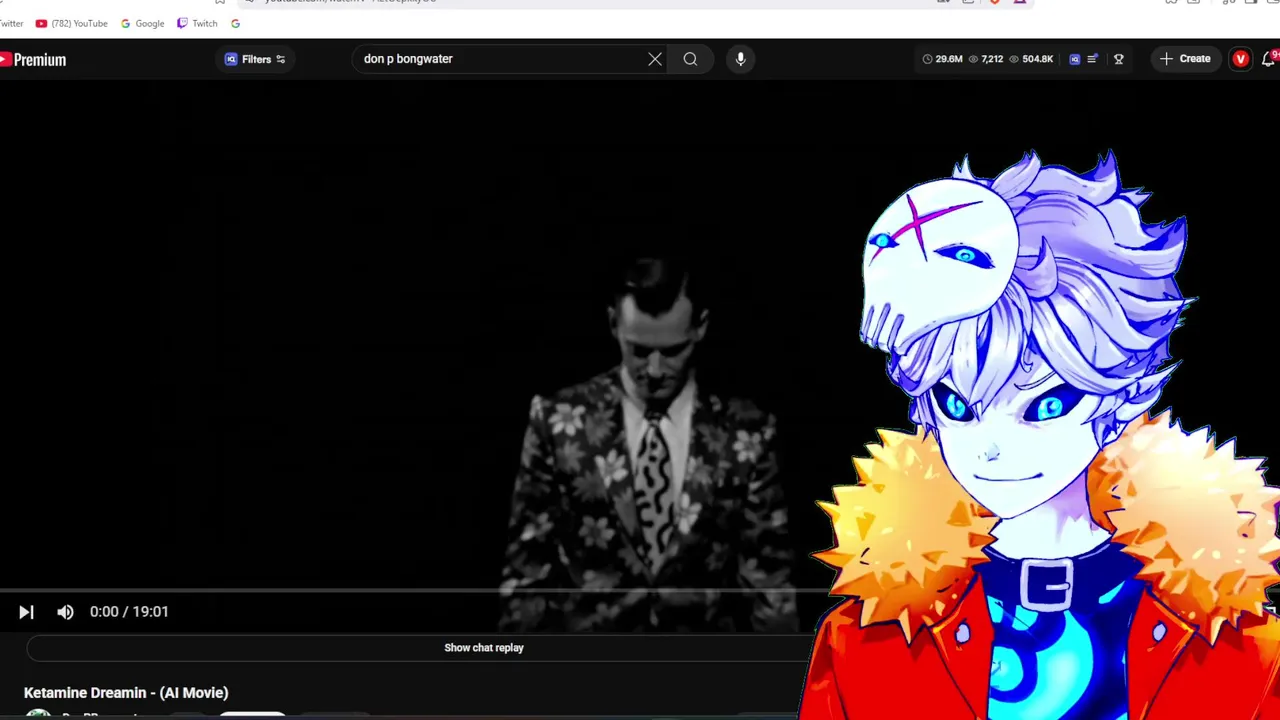Open the vidIQ logo icon in the stats bar
The width and height of the screenshot is (1280, 720).
point(1075,59)
